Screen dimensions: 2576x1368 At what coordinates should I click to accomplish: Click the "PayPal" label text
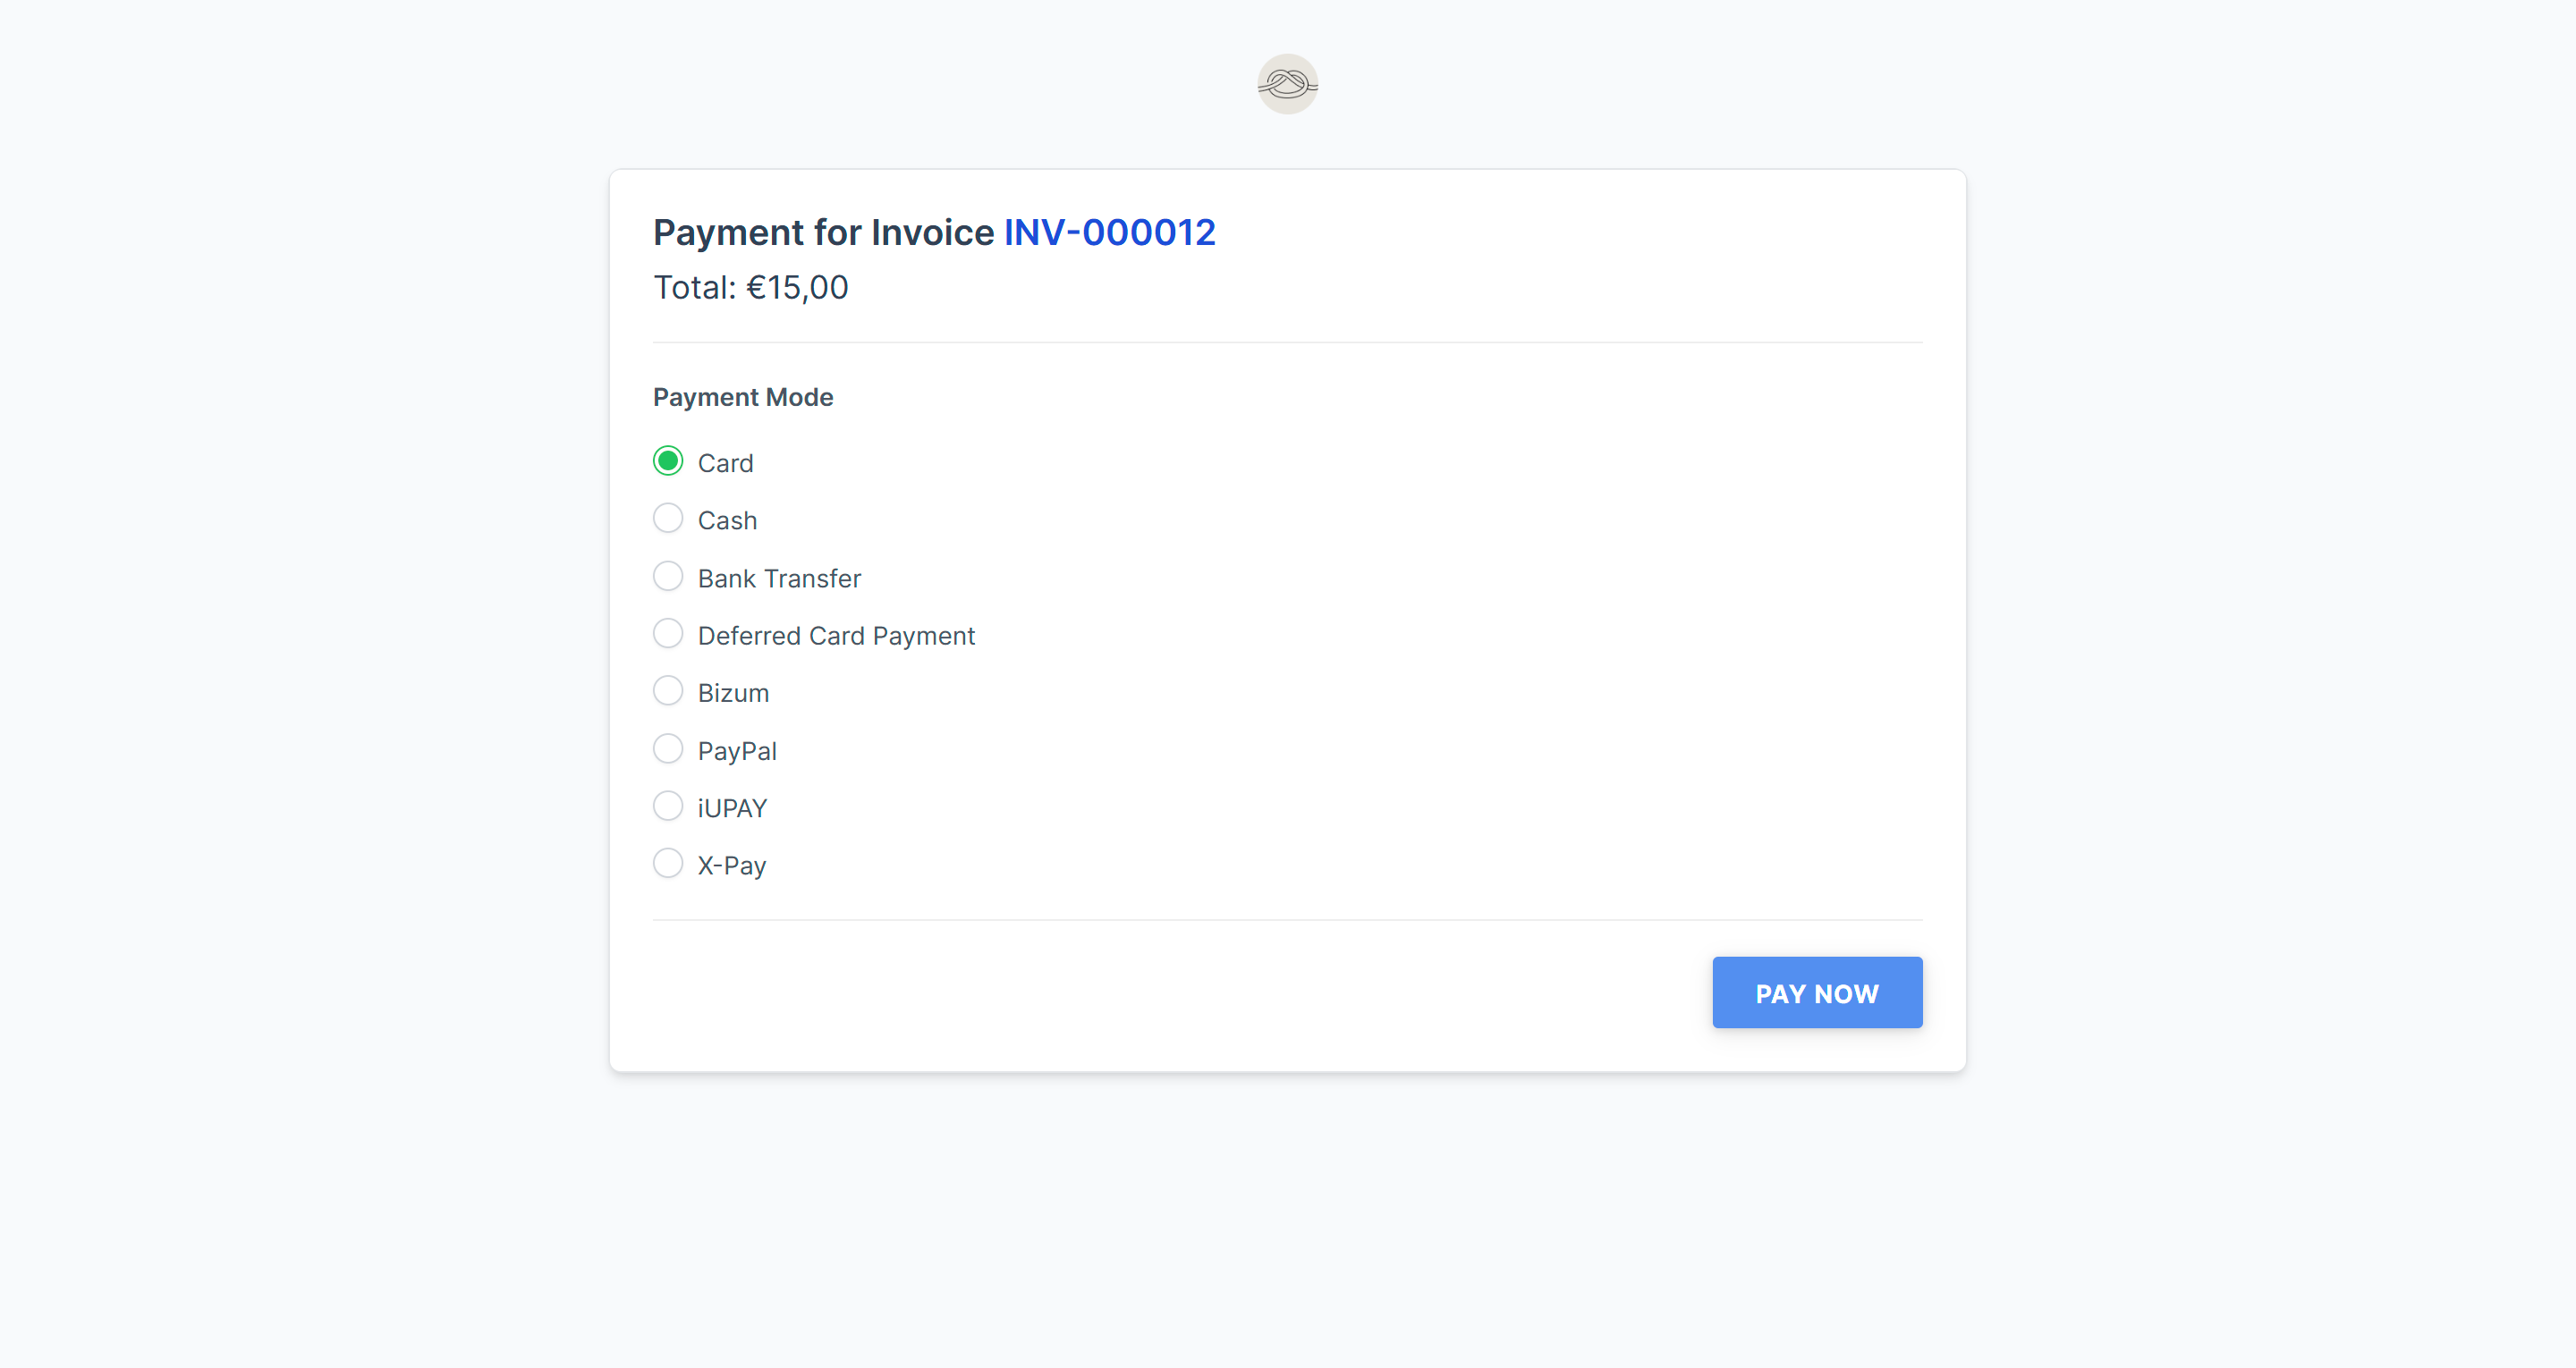click(x=737, y=751)
